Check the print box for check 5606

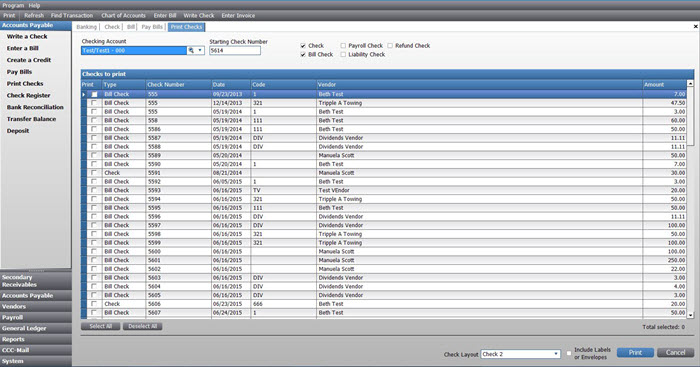click(x=94, y=304)
